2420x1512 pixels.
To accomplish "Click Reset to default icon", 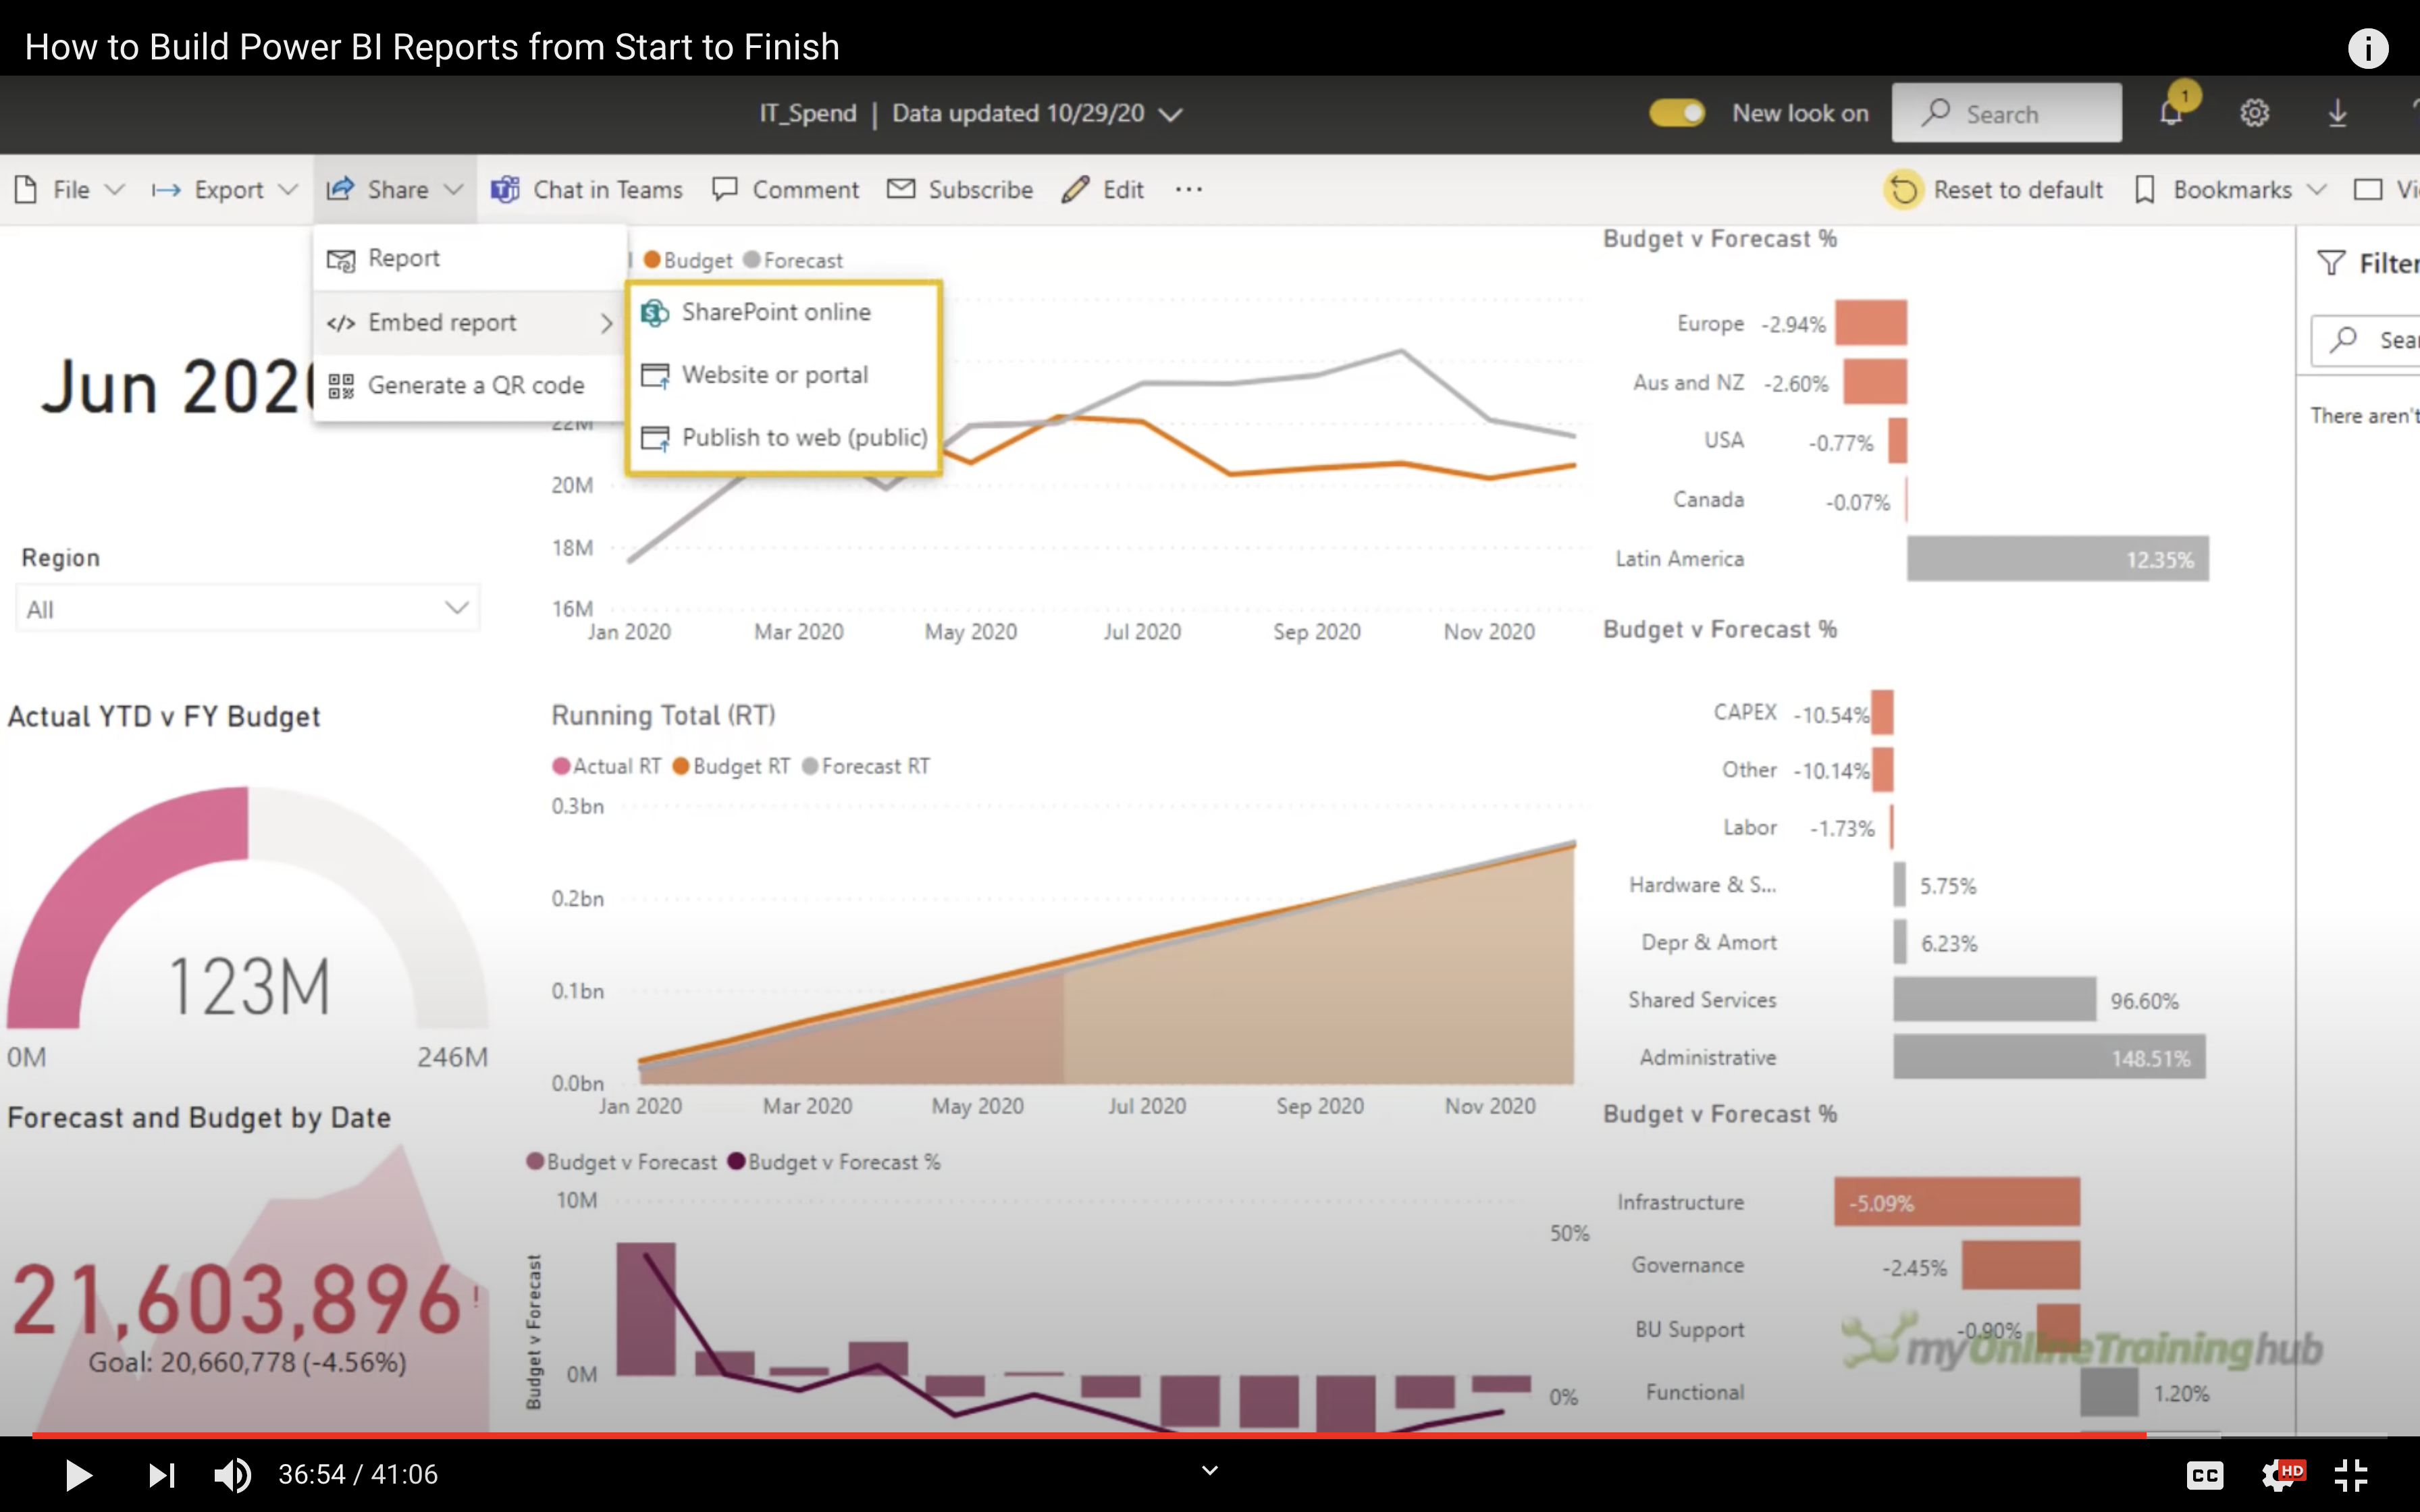I will pos(1903,189).
